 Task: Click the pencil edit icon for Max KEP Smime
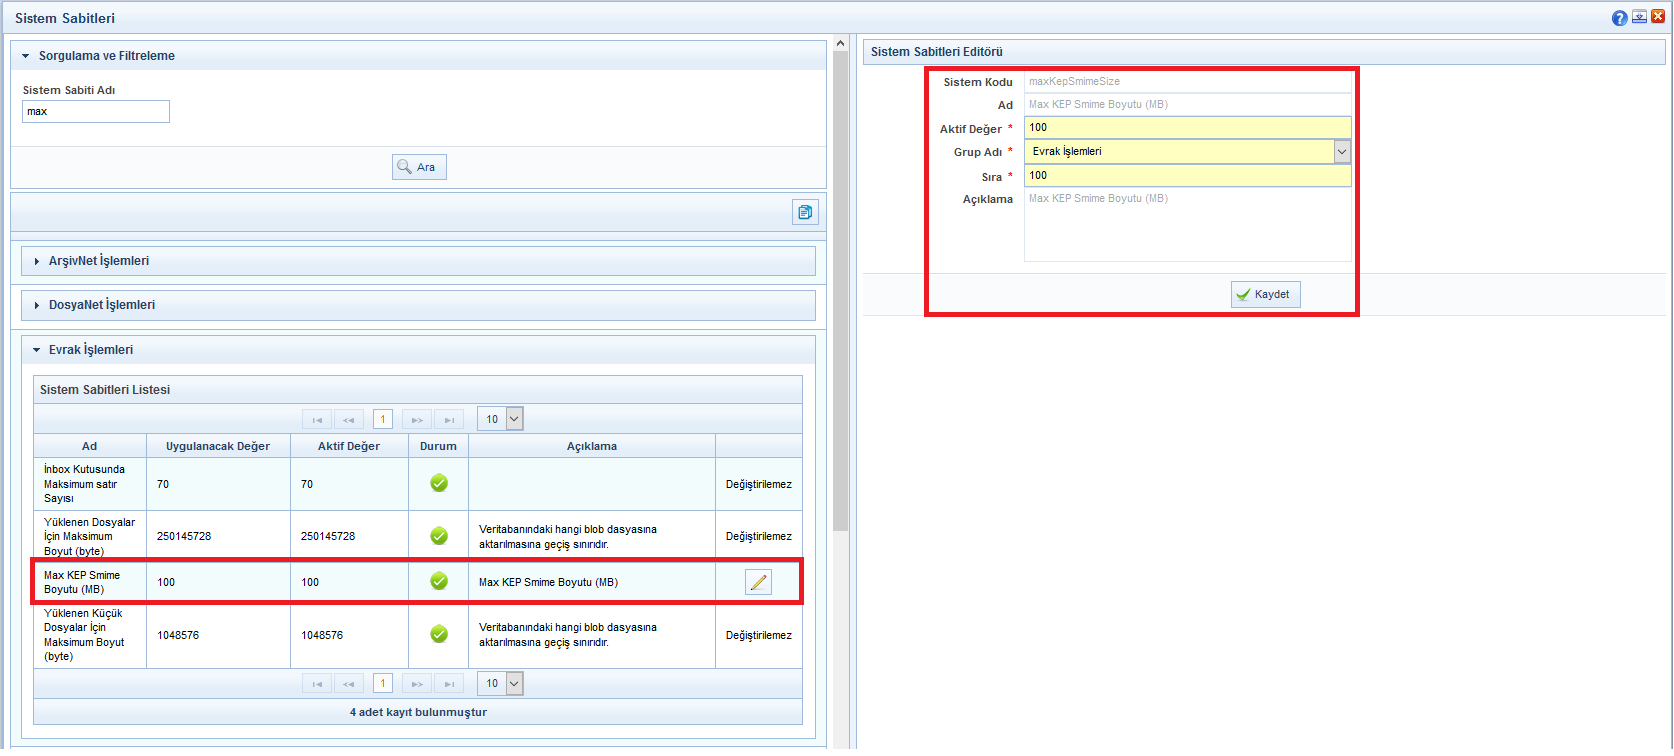pyautogui.click(x=758, y=582)
